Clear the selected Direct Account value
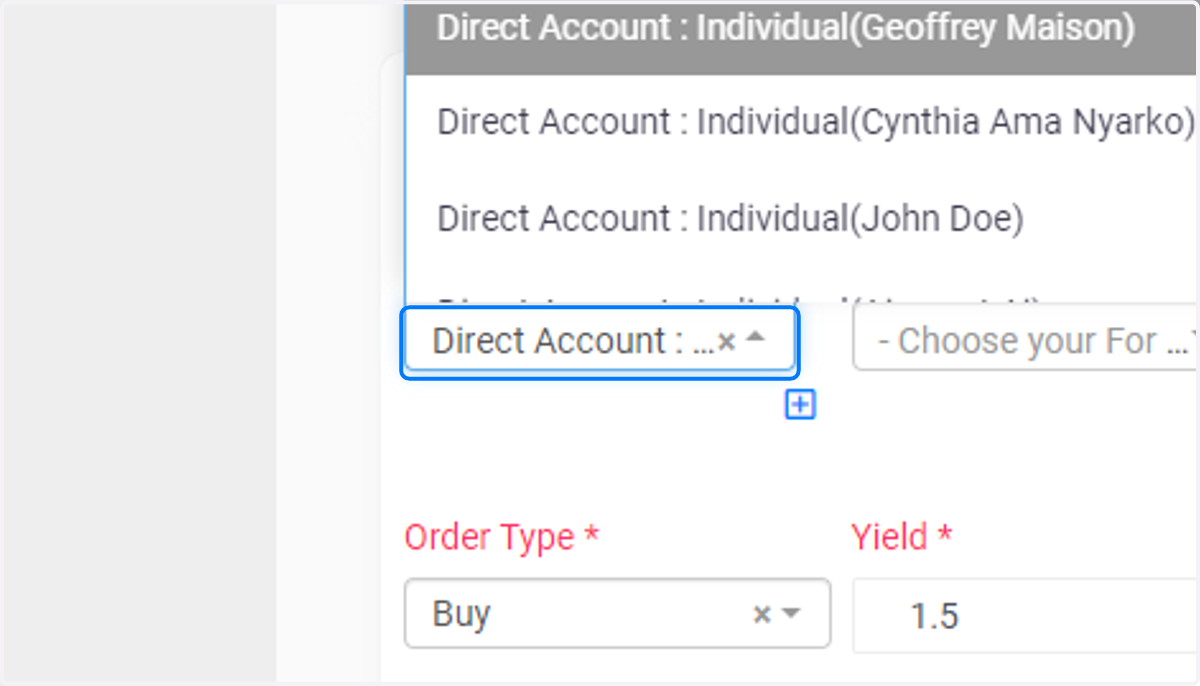Image resolution: width=1200 pixels, height=686 pixels. point(727,342)
